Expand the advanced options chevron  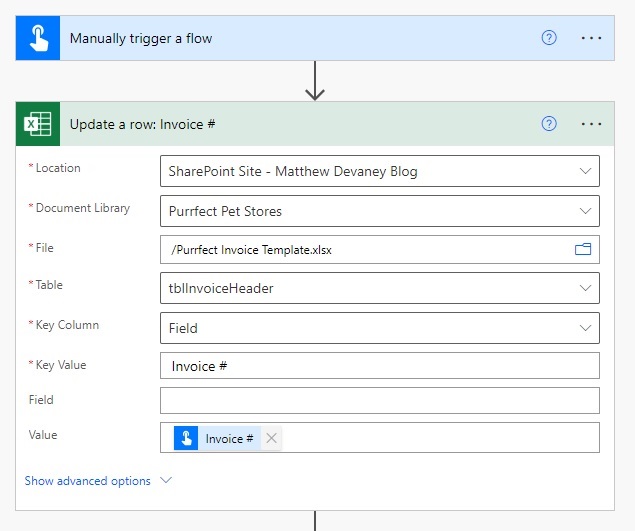[x=166, y=480]
